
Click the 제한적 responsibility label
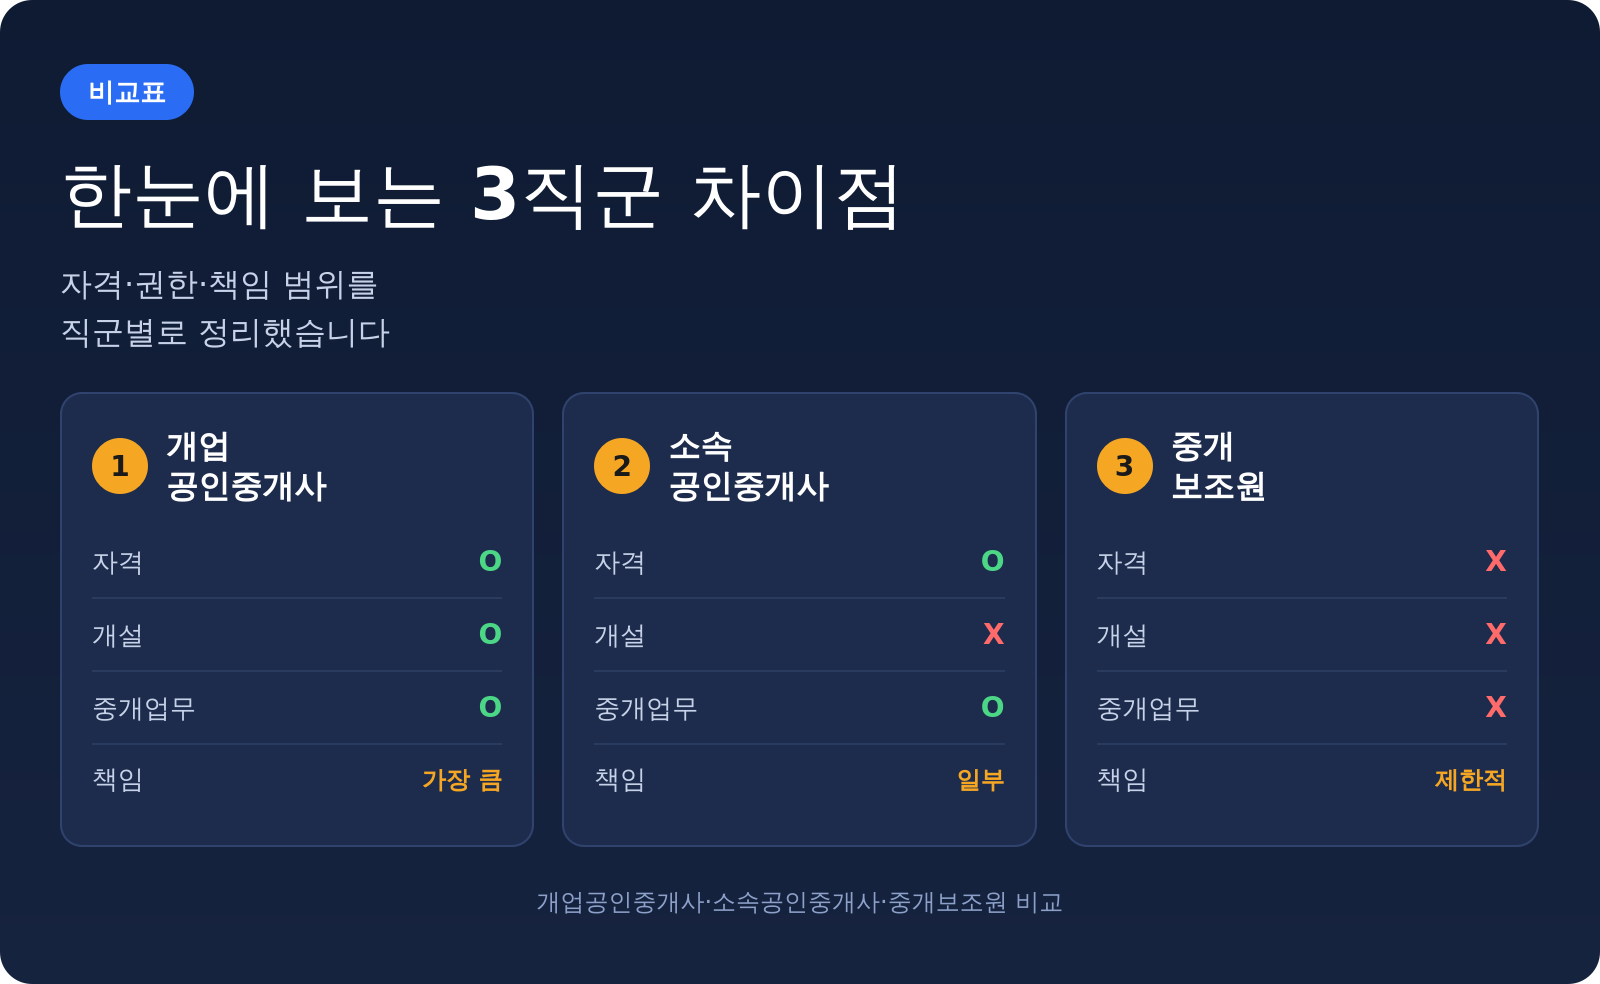tap(1470, 780)
